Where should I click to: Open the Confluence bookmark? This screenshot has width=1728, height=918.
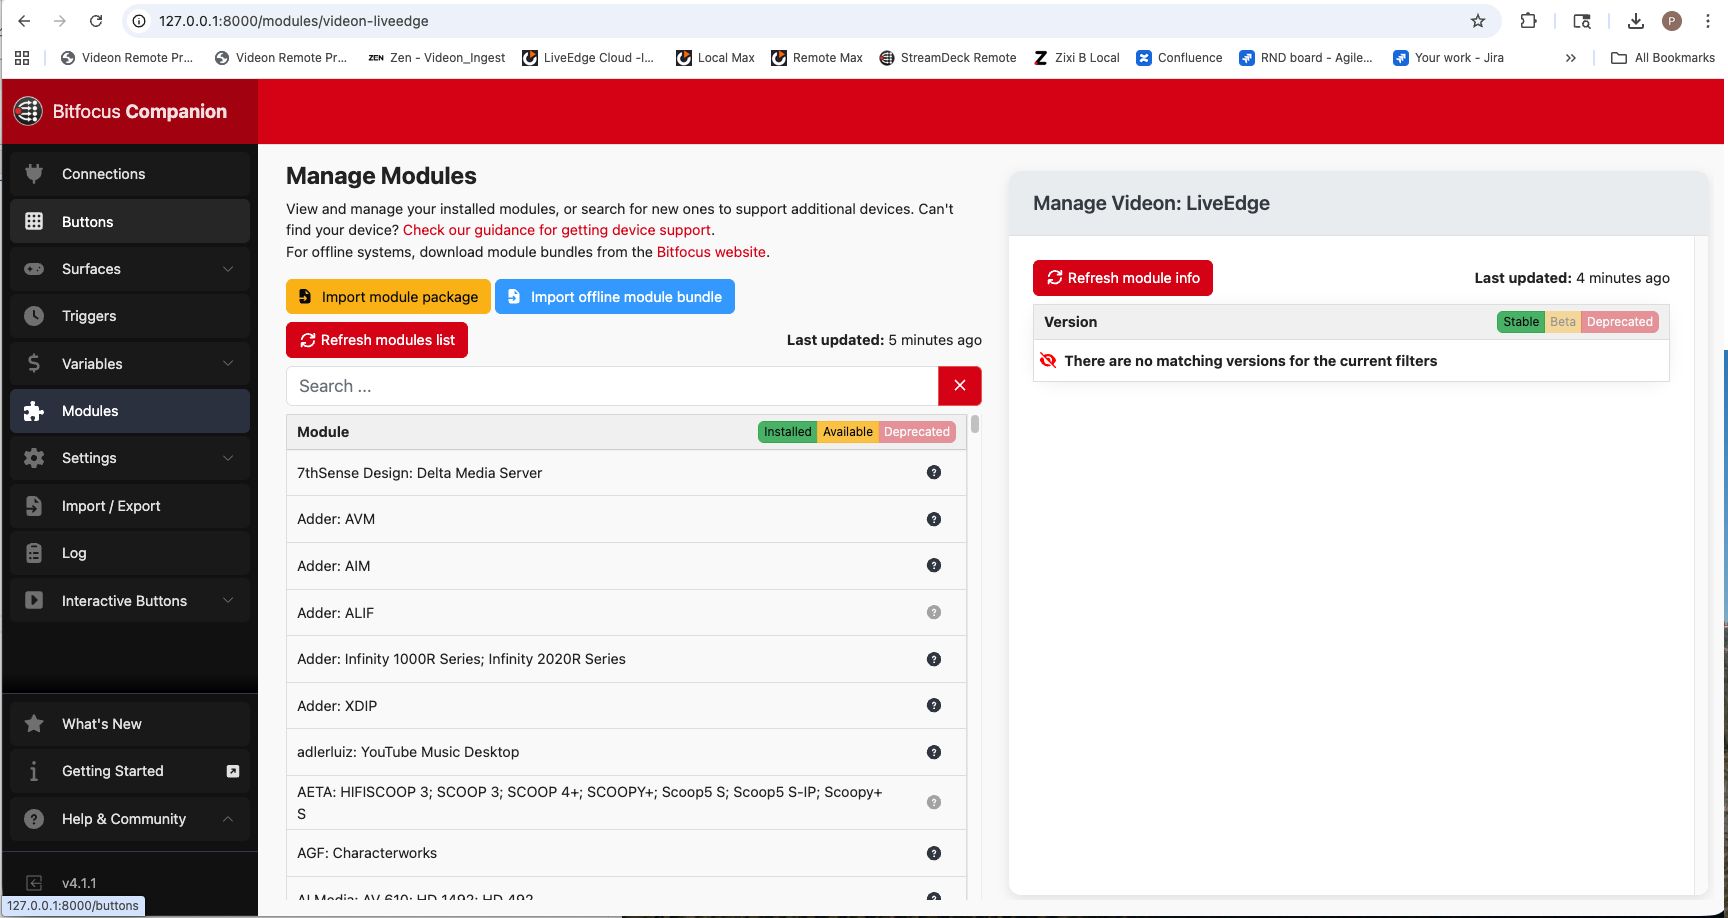(x=1179, y=58)
